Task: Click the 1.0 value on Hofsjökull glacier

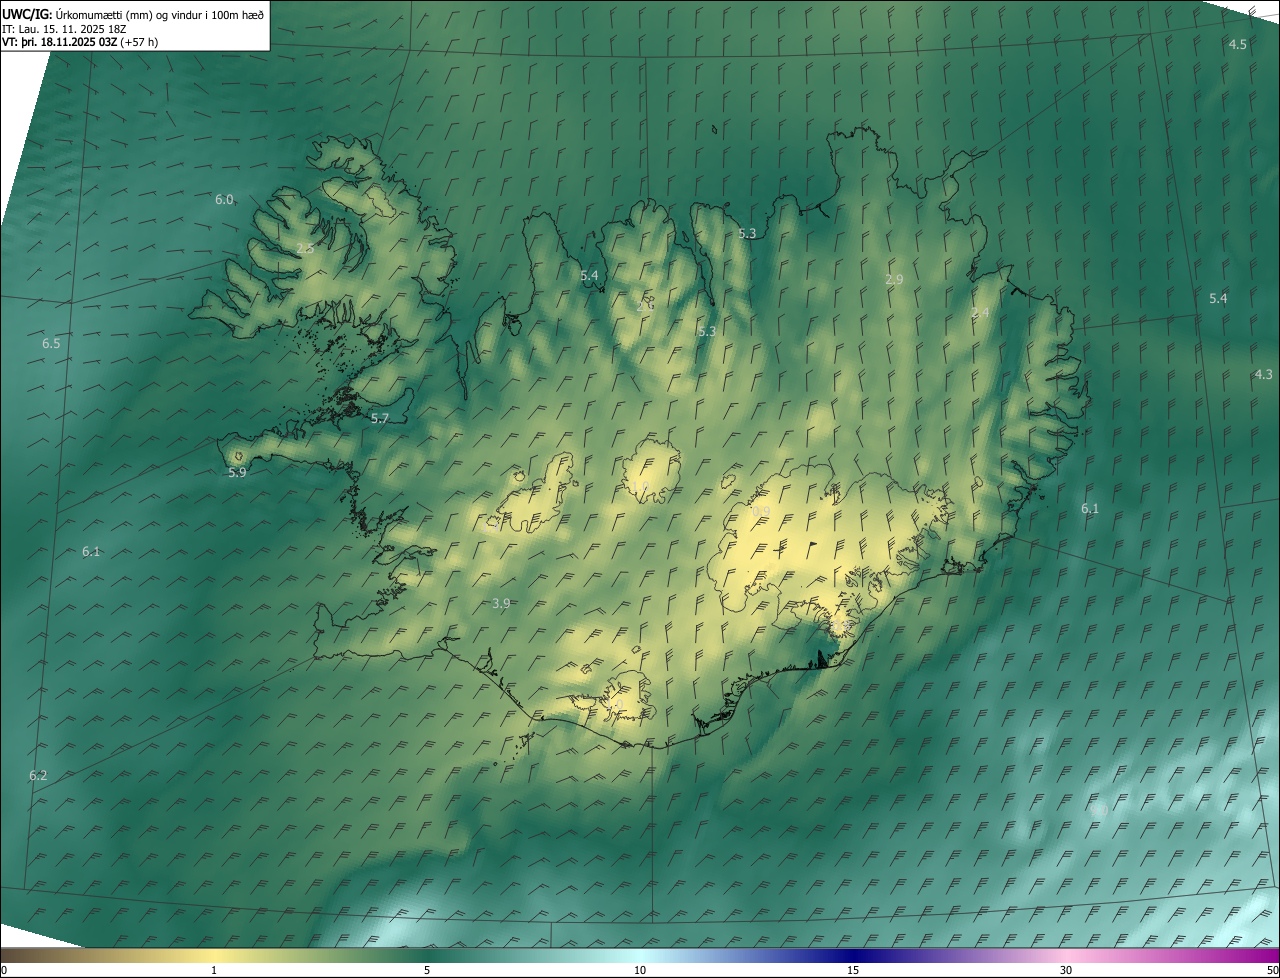Action: (641, 487)
